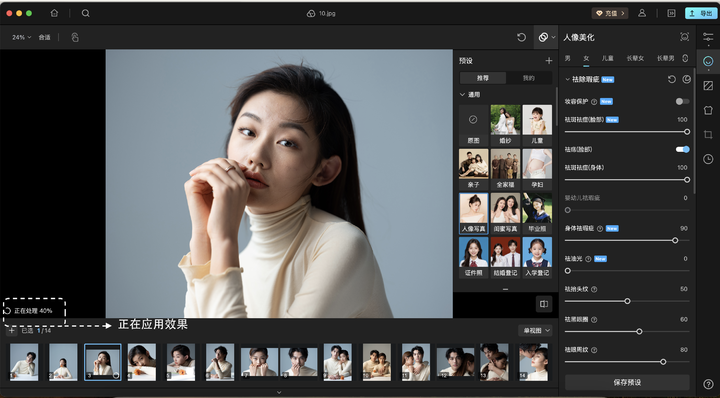Switch to the 我的 presets tab

click(x=529, y=78)
